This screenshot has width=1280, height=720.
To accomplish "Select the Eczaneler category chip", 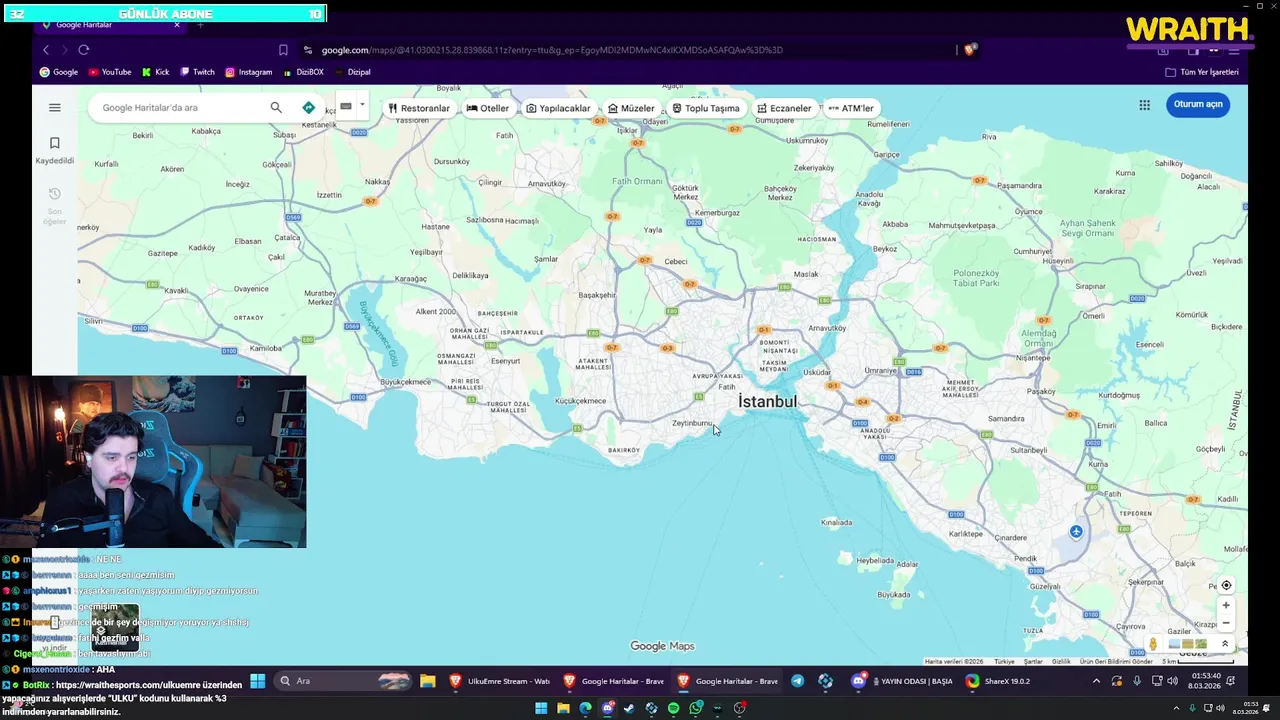I will click(x=784, y=108).
